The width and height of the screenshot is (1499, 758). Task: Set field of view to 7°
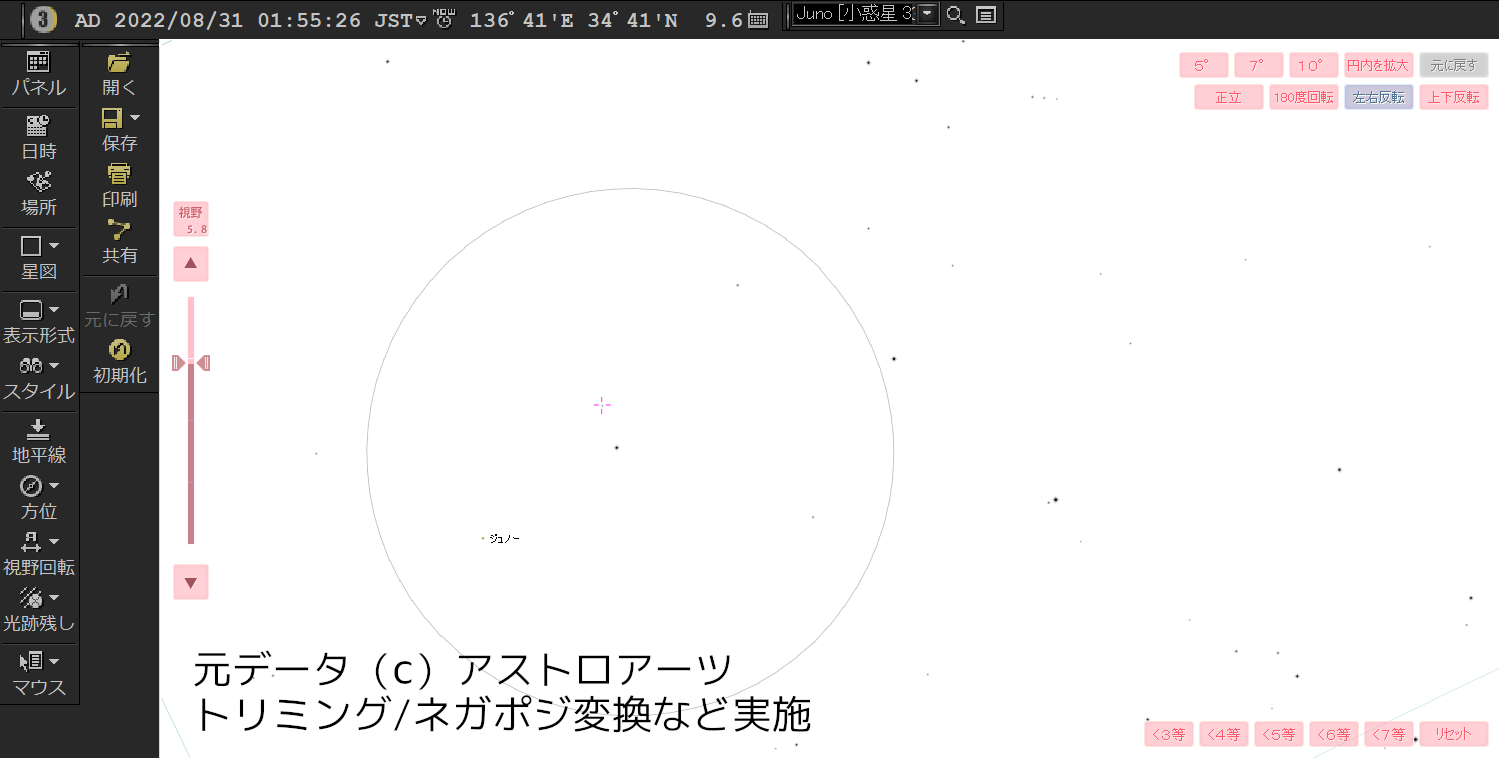tap(1259, 66)
